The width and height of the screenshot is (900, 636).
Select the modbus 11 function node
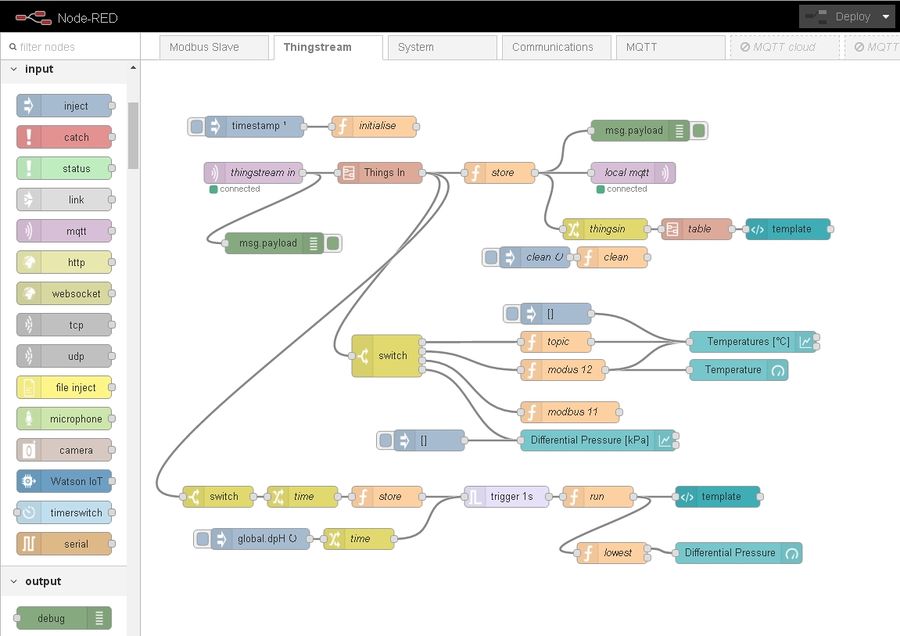(569, 412)
